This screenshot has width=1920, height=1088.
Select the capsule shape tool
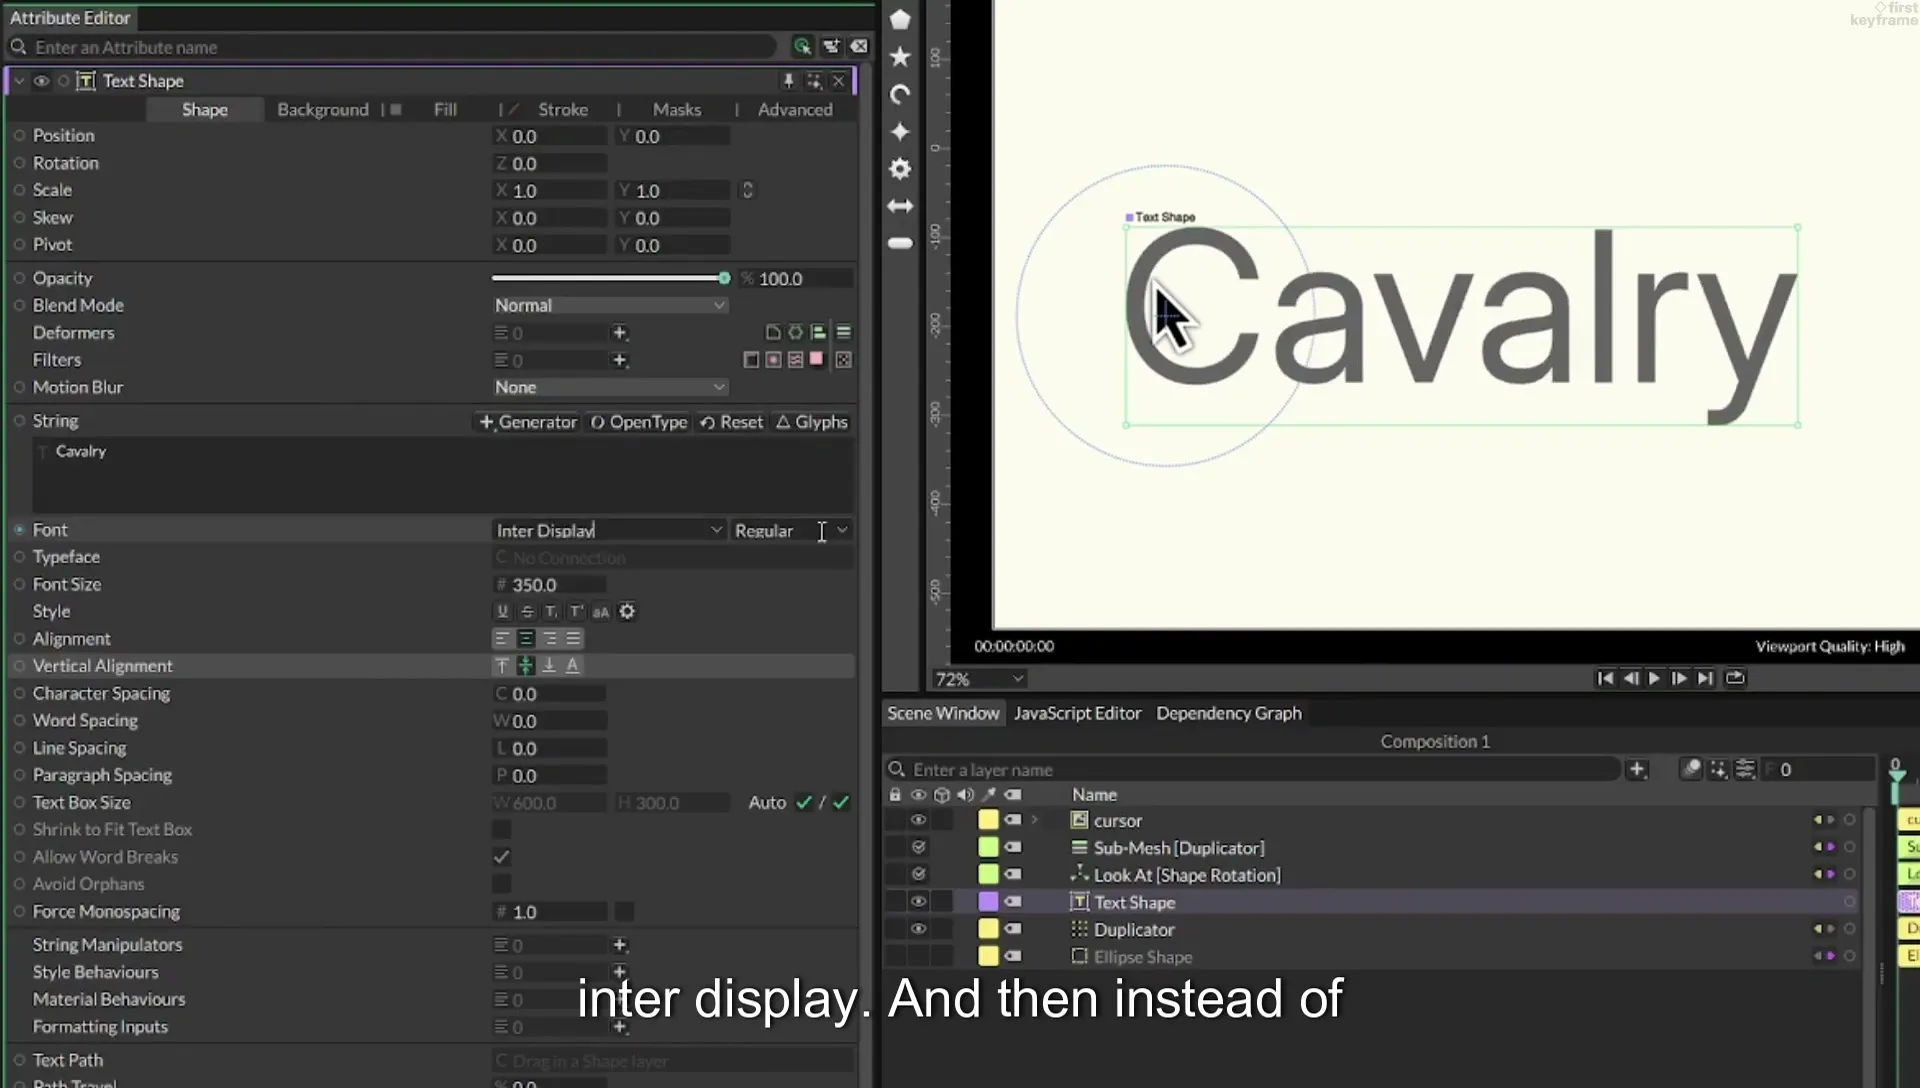click(900, 243)
